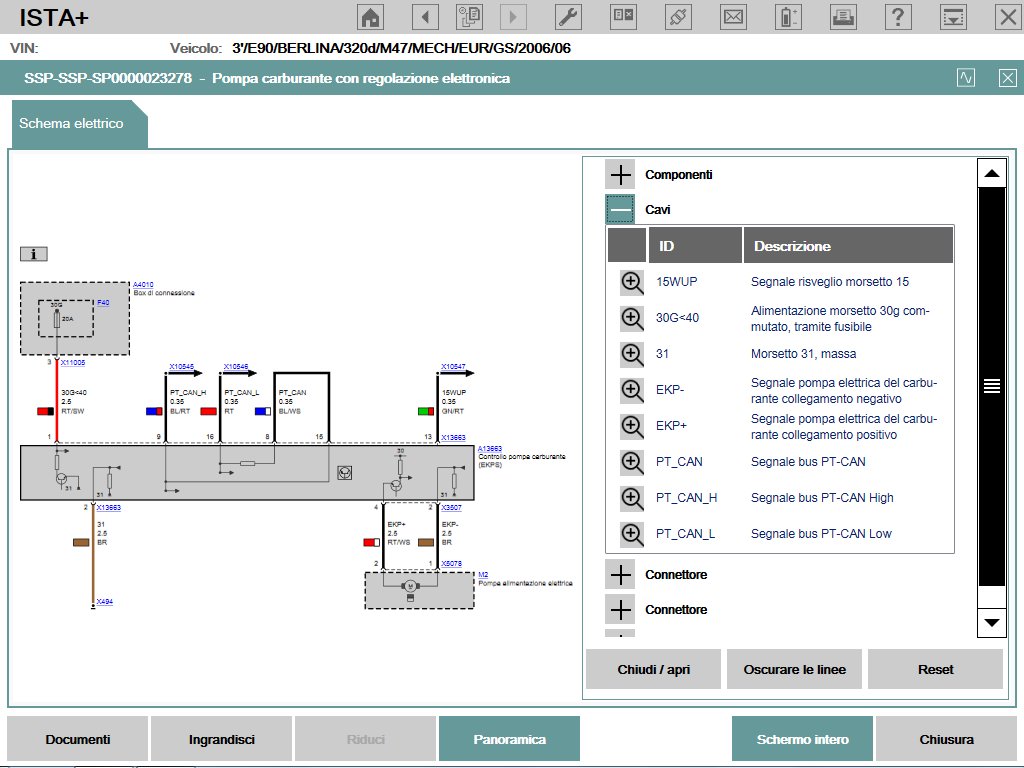Open the wrench service tools icon
1024x768 pixels.
pos(567,16)
